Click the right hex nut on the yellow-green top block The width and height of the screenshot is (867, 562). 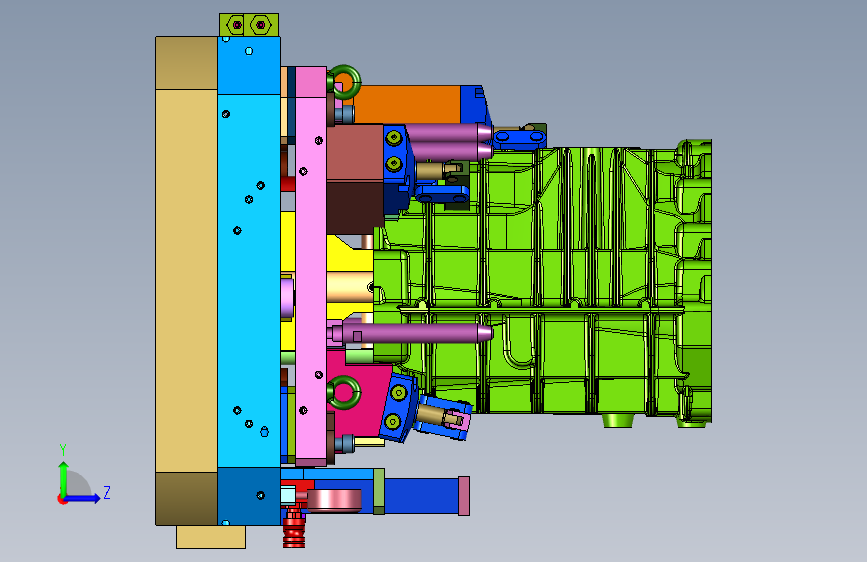(x=260, y=25)
